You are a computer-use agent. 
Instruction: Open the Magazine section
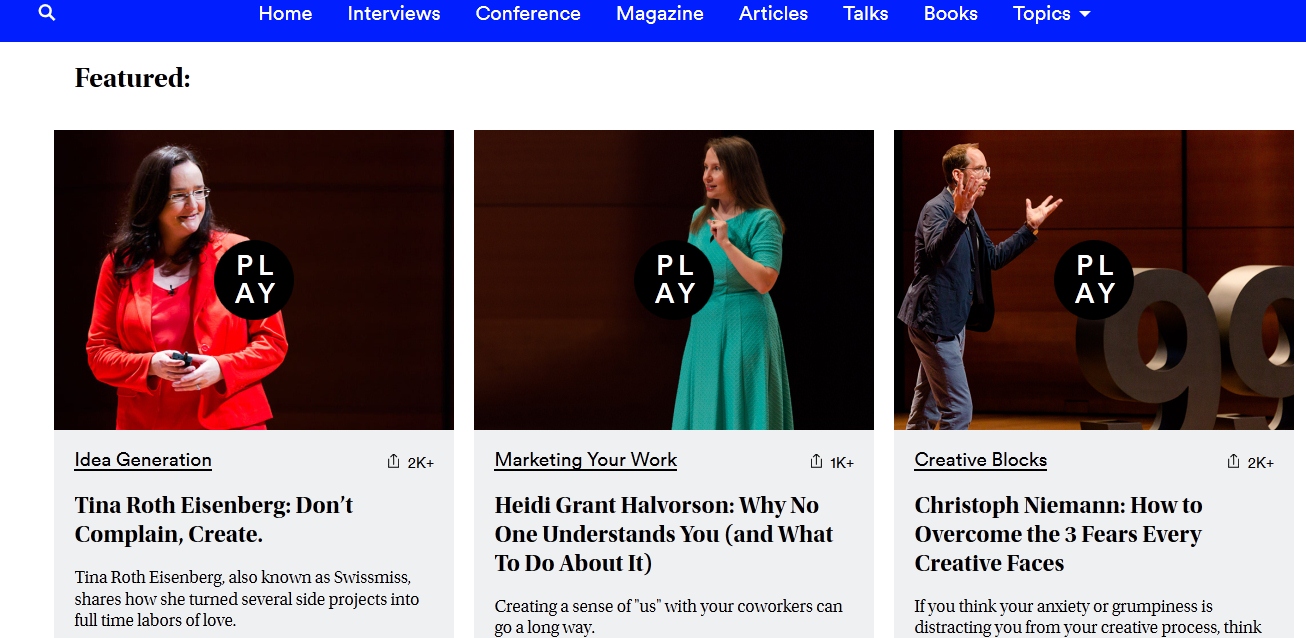pos(660,14)
